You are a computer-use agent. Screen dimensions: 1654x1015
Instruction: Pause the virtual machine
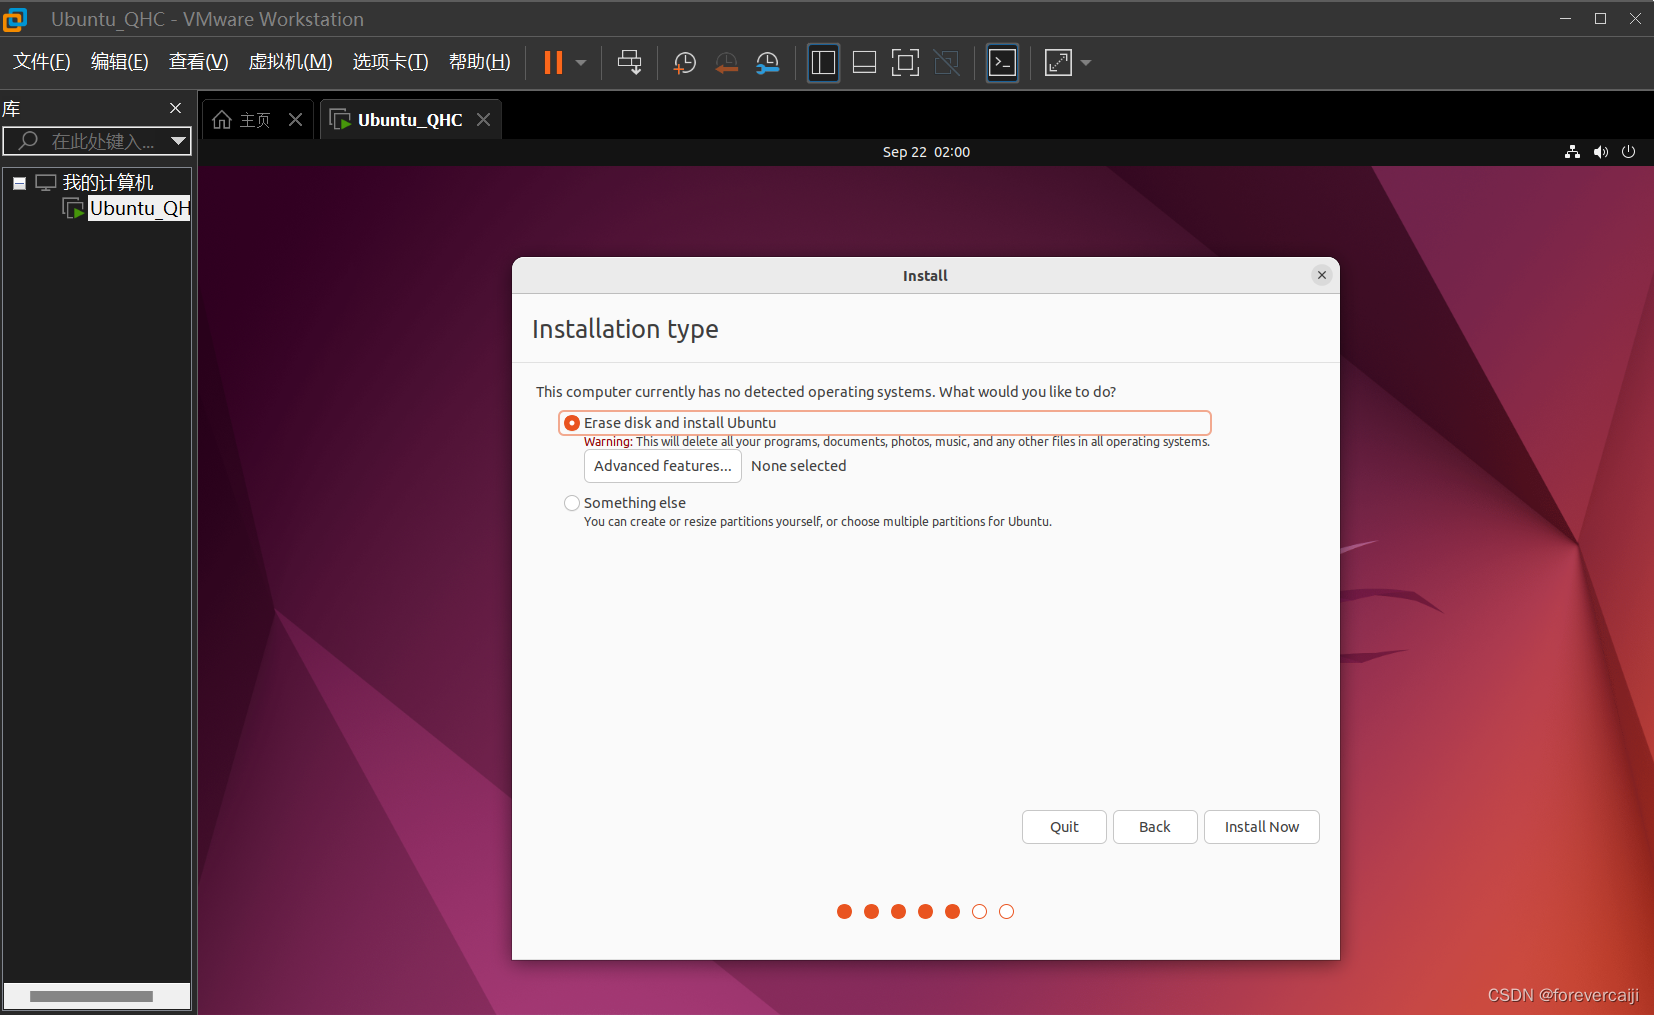pyautogui.click(x=553, y=62)
